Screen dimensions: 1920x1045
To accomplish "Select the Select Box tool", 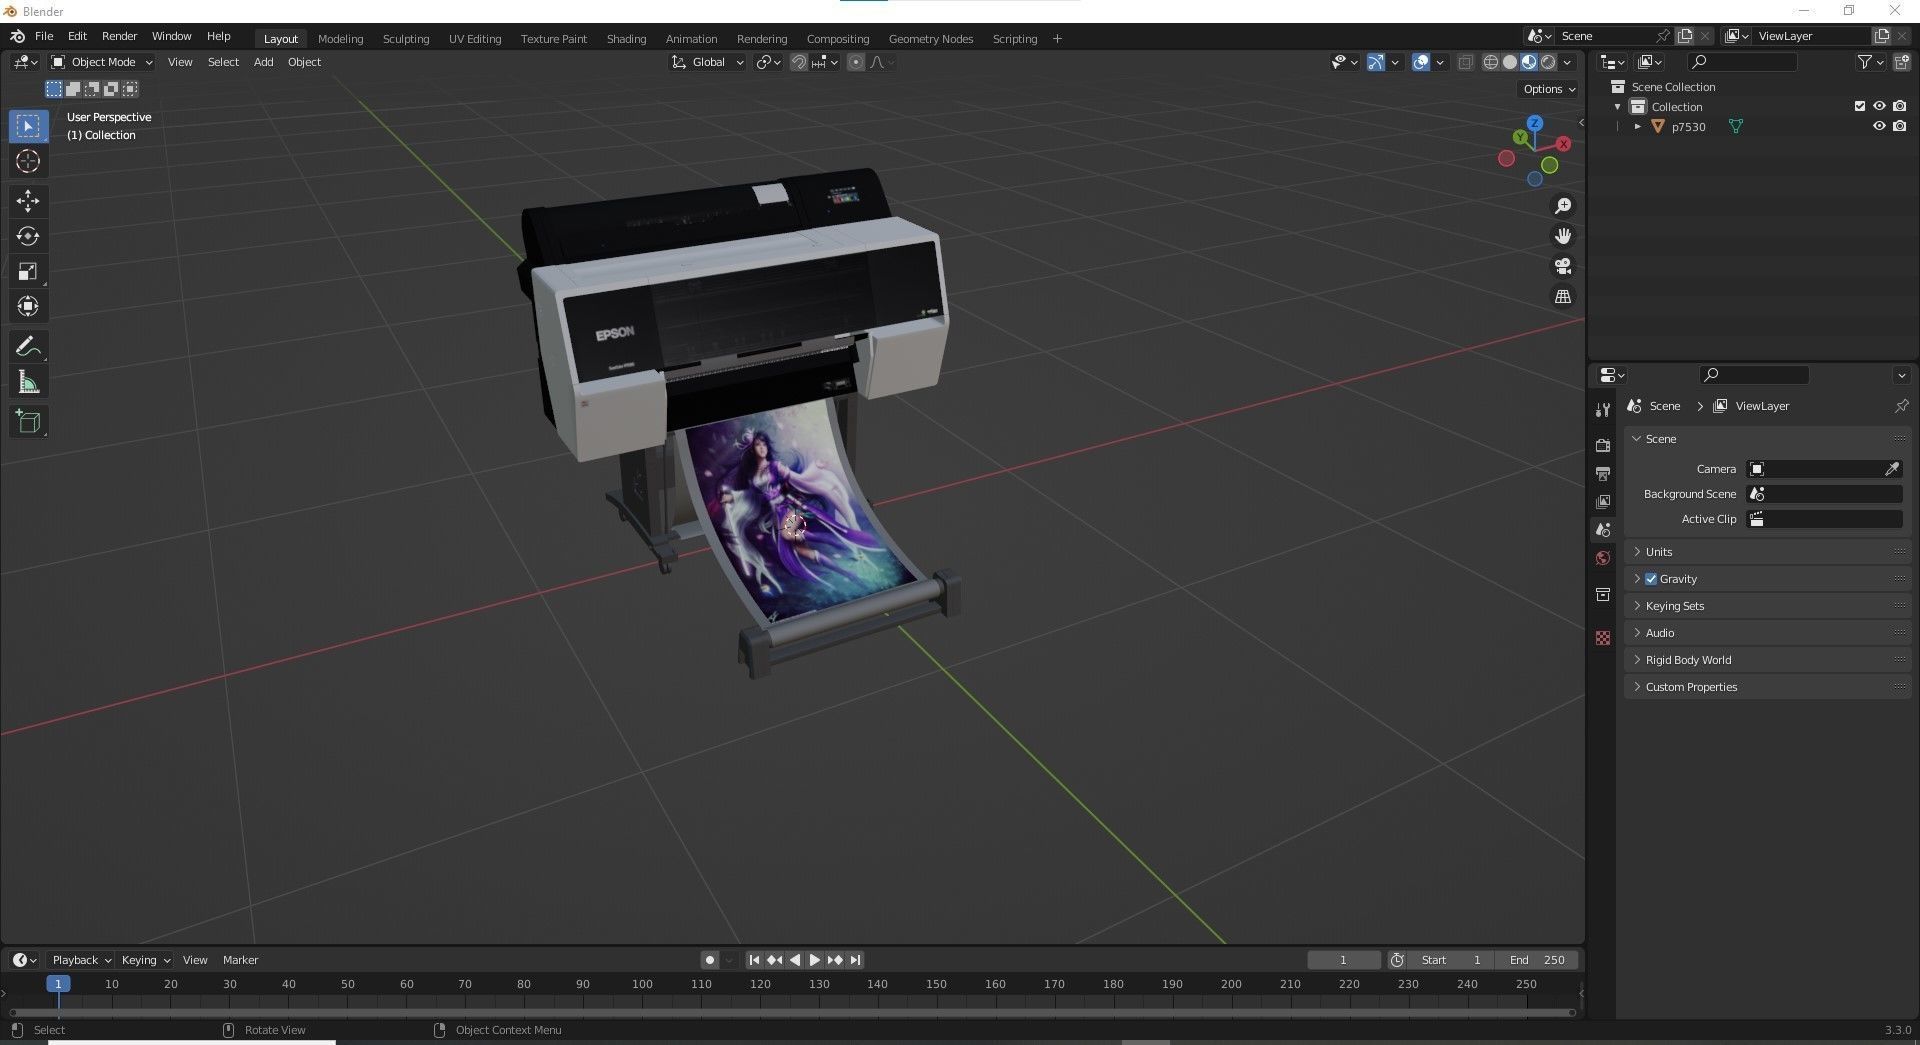I will click(28, 126).
